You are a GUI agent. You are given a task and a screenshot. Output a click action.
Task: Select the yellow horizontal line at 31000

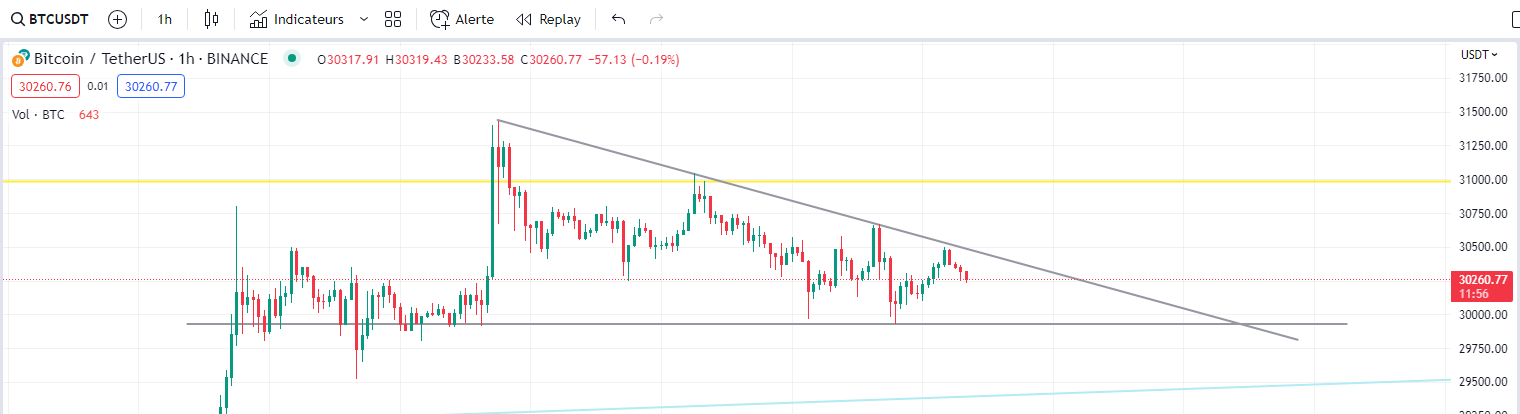click(x=300, y=181)
